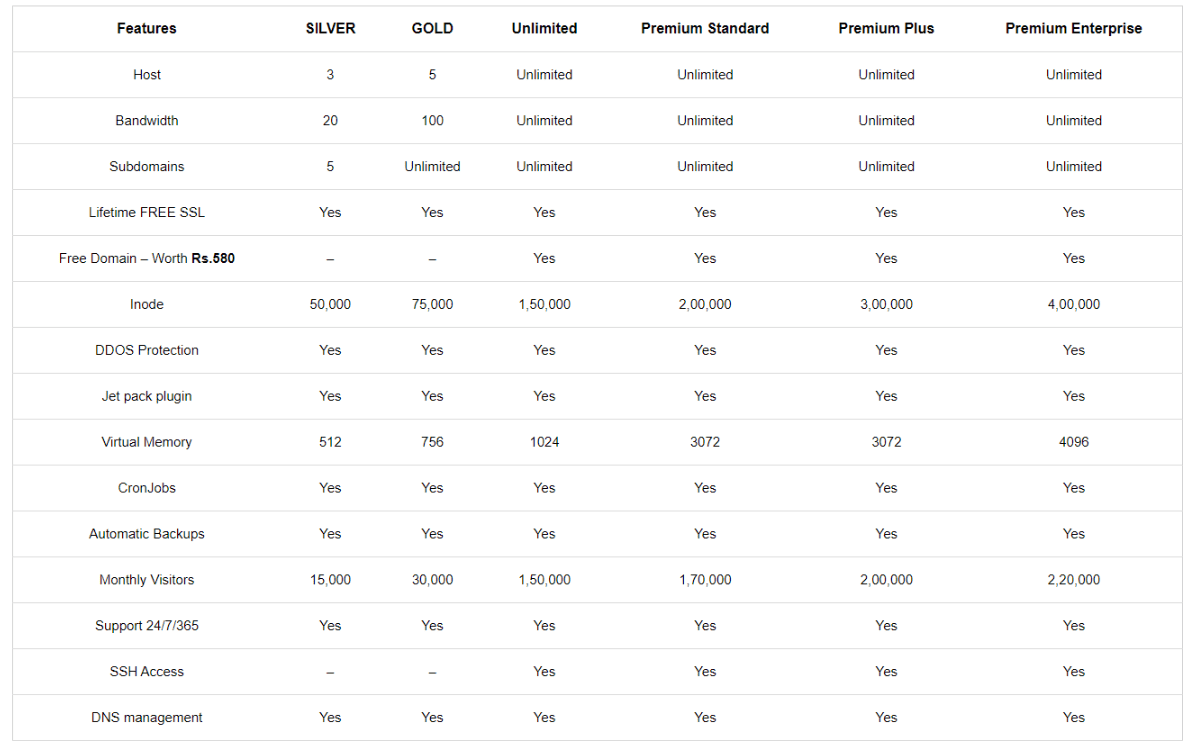Click the Inode feature label
Viewport: 1196px width, 746px height.
click(146, 304)
